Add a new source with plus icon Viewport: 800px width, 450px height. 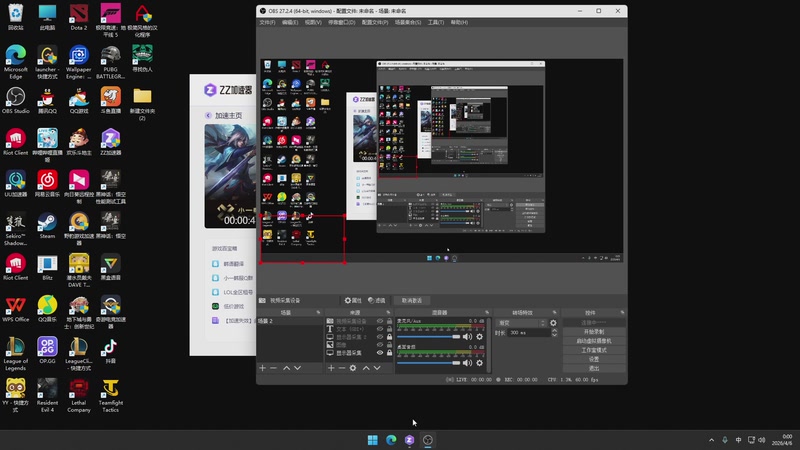coord(331,368)
